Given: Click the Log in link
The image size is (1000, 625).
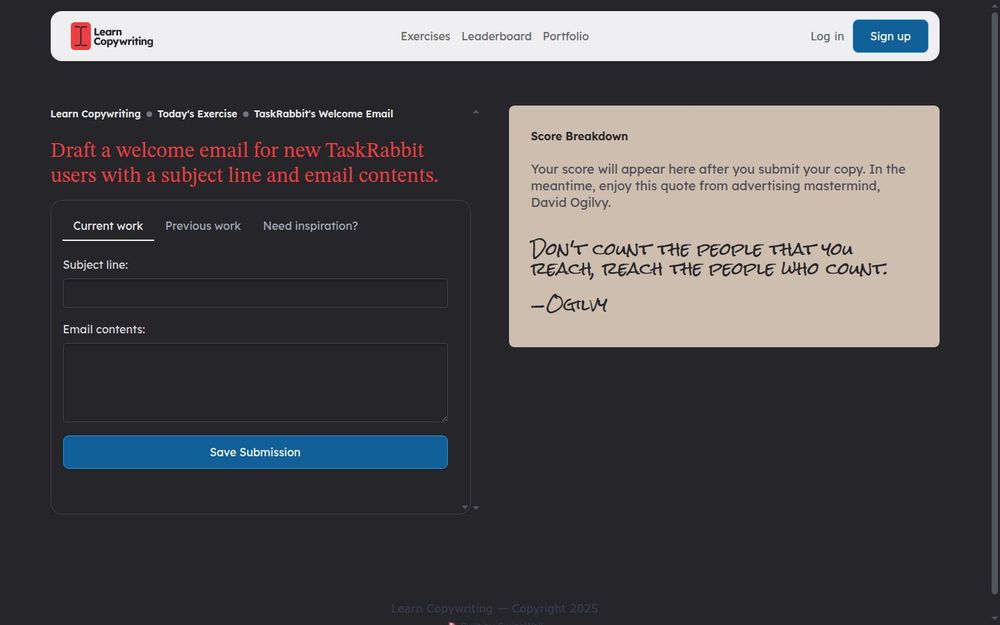Looking at the screenshot, I should pos(826,36).
